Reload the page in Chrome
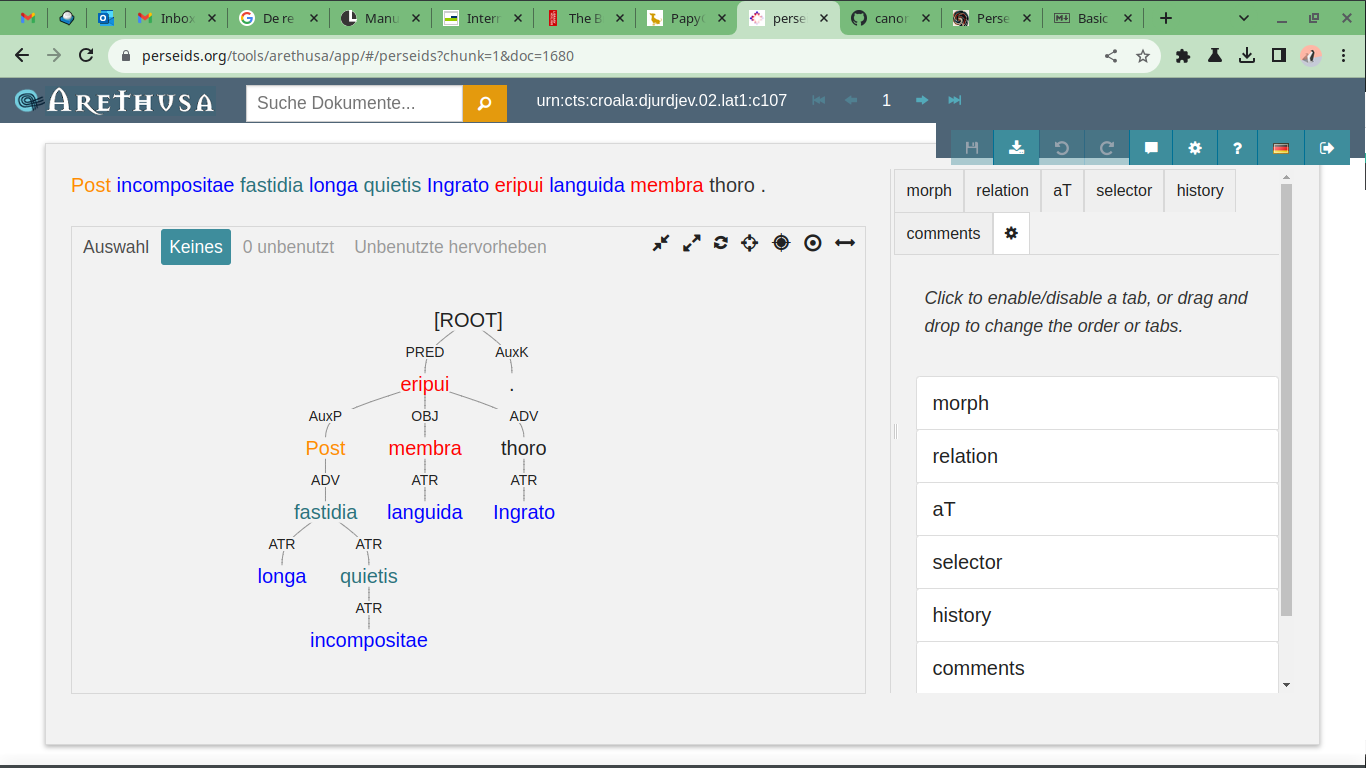 point(86,56)
